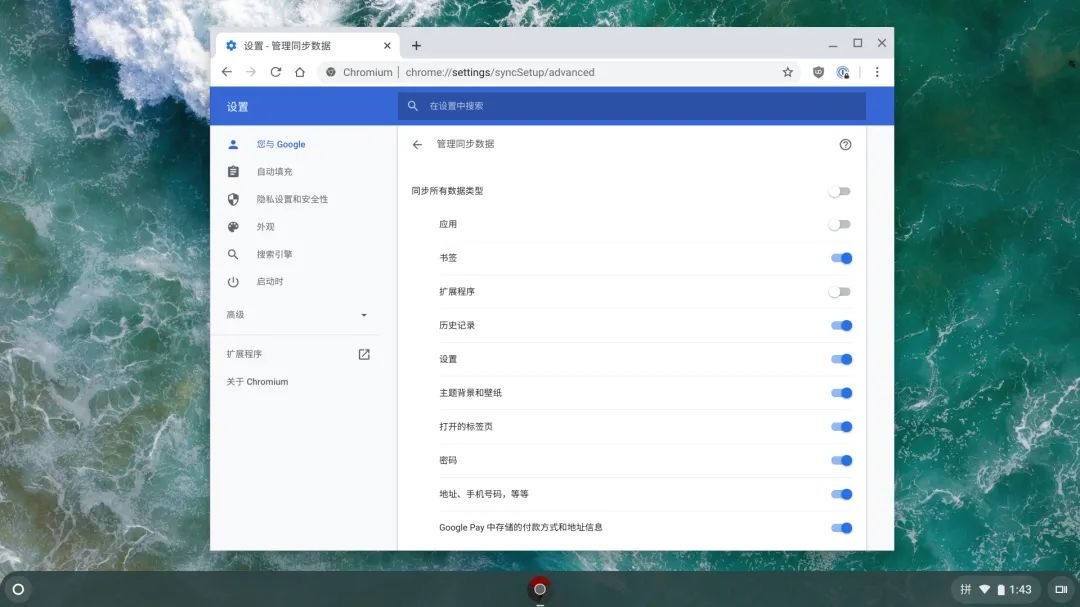Select 搜索引擎 in sidebar
The image size is (1080, 607).
coord(274,254)
